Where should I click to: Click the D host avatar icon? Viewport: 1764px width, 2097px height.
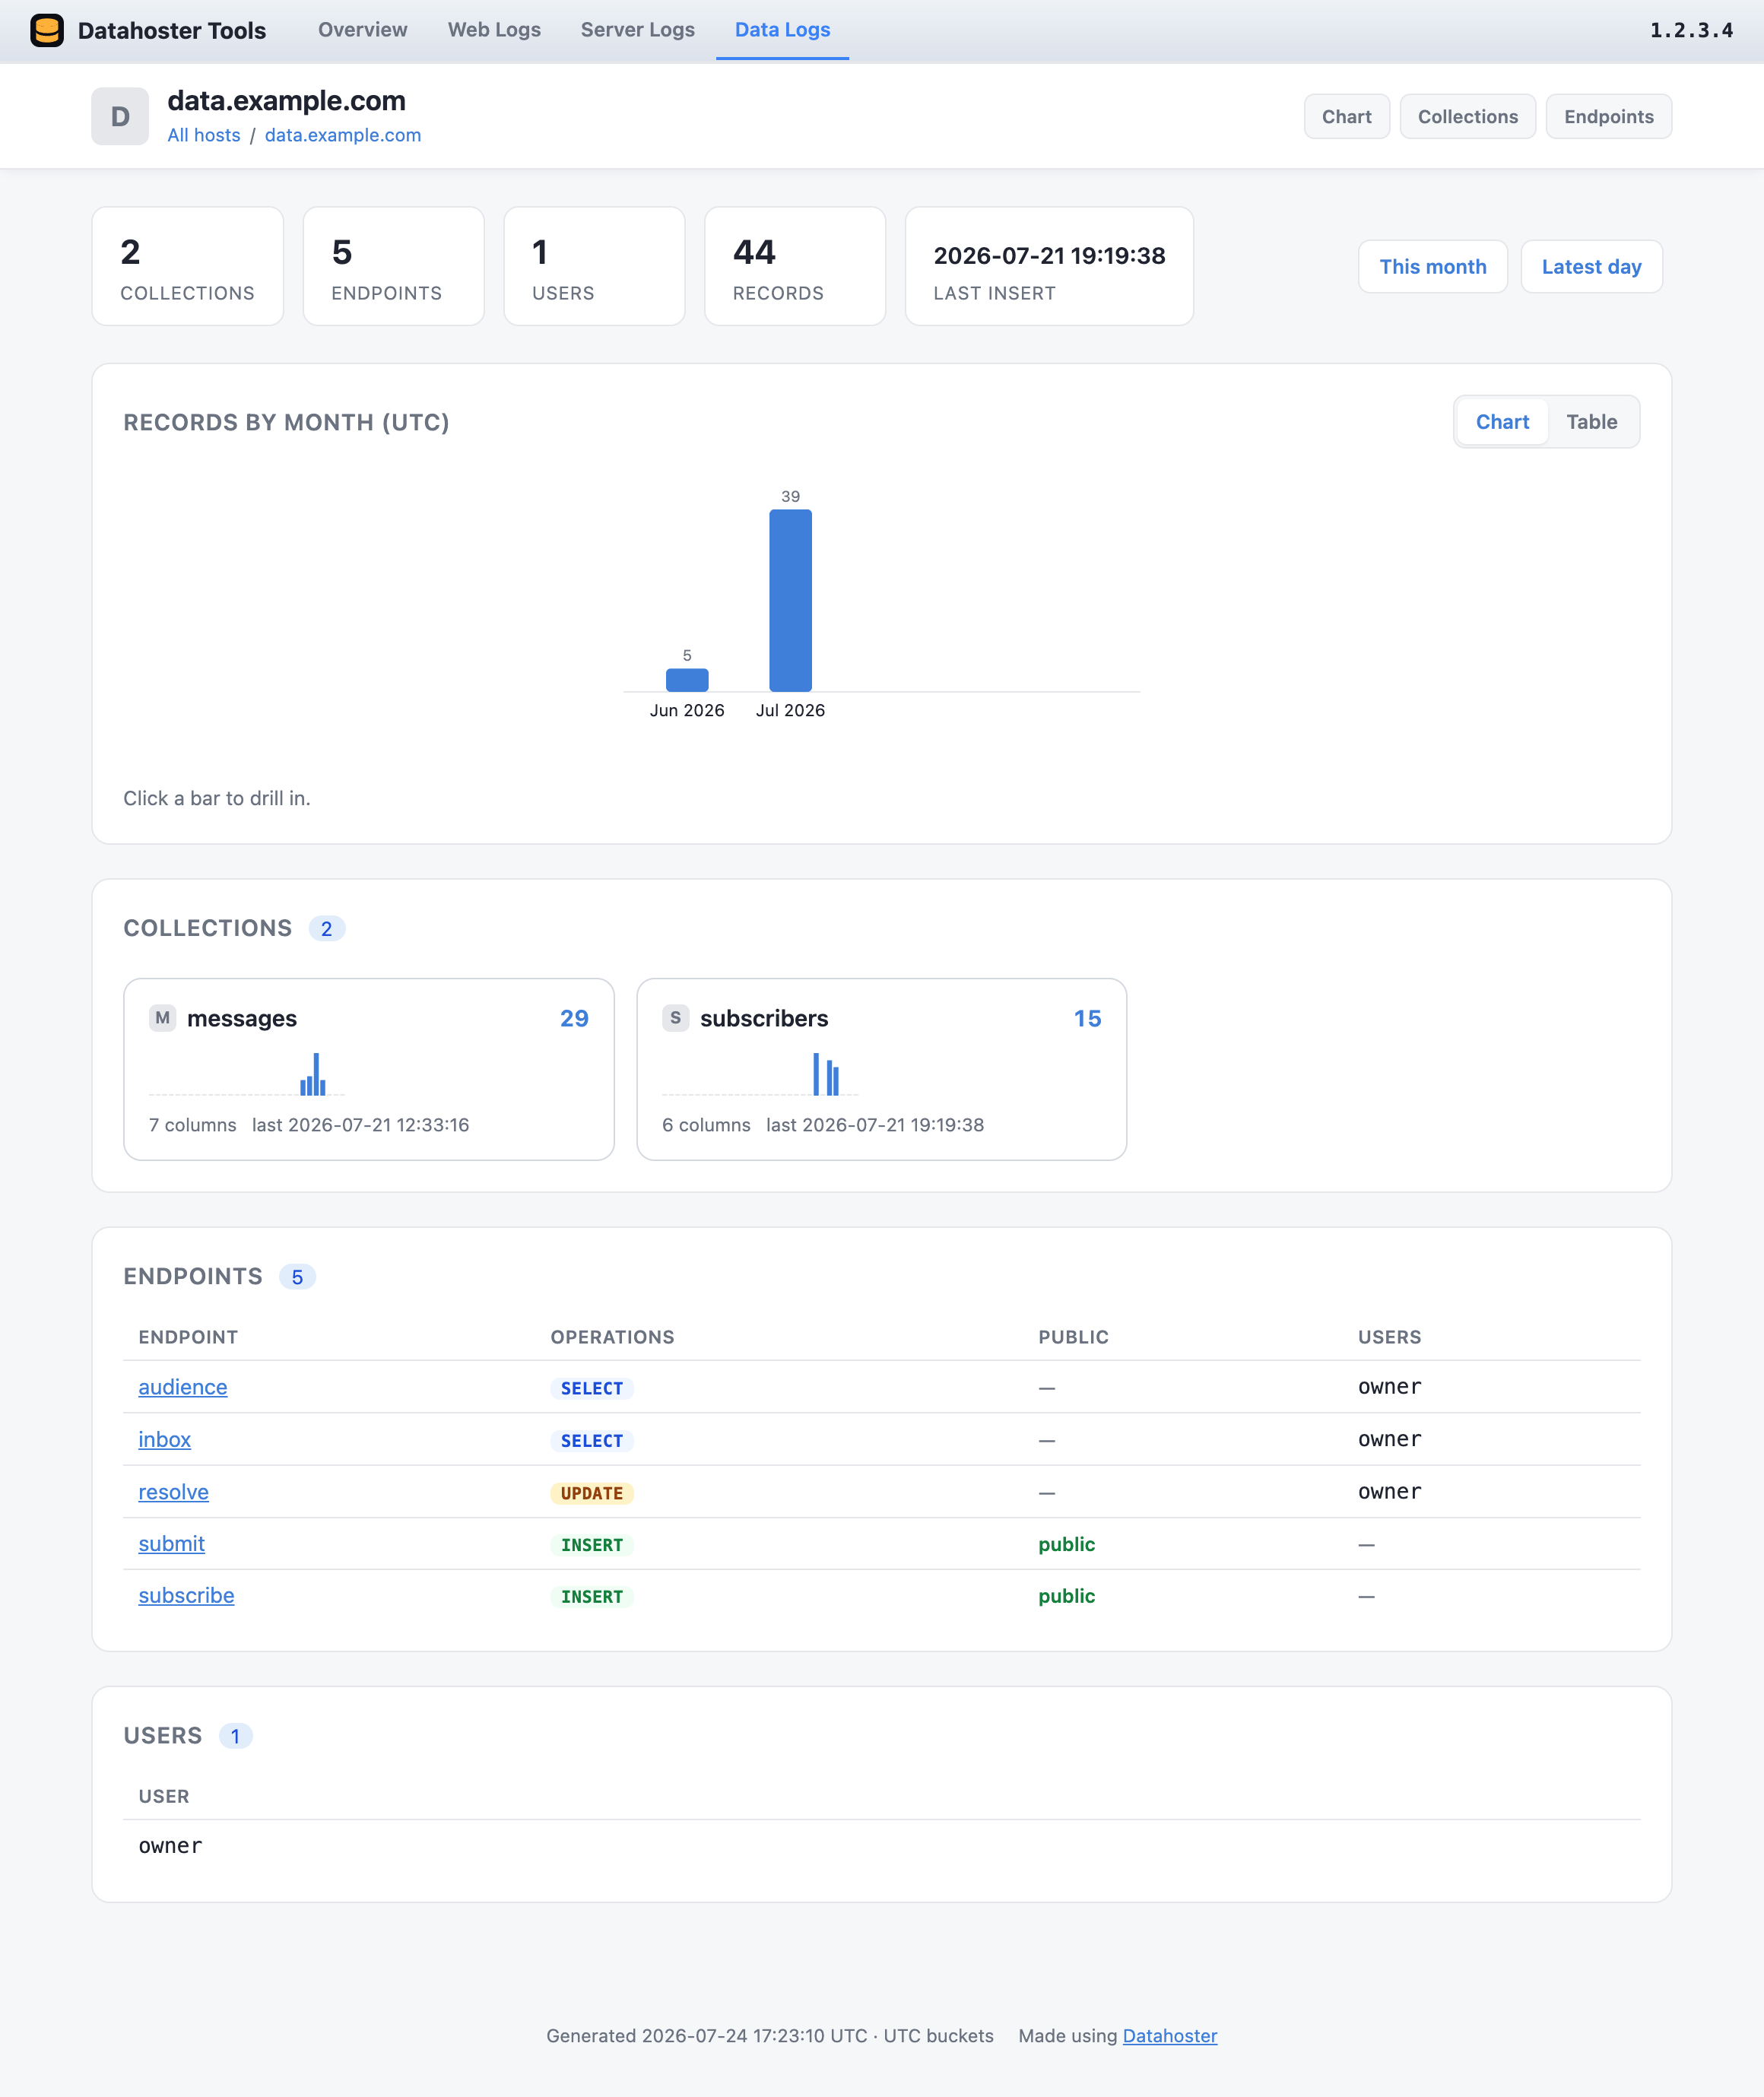120,117
